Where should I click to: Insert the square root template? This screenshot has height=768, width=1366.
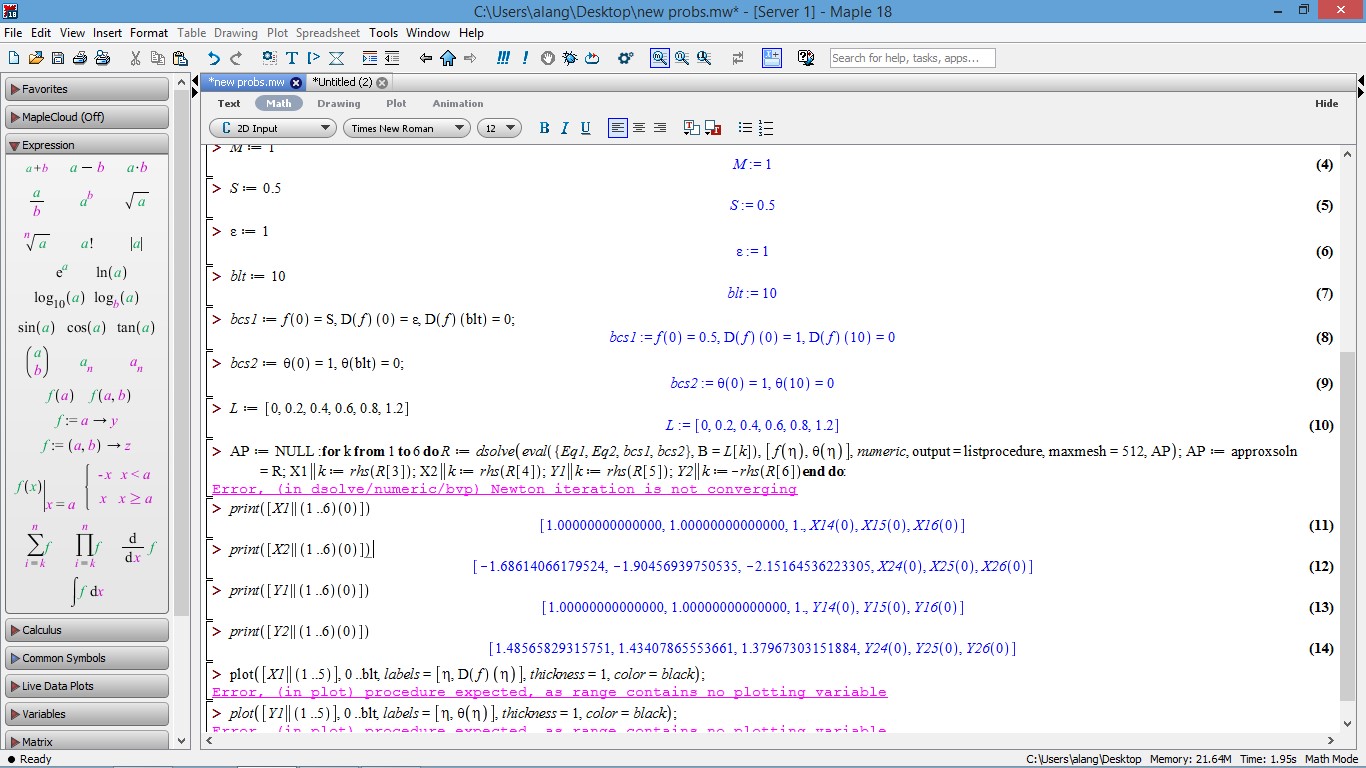[x=137, y=202]
